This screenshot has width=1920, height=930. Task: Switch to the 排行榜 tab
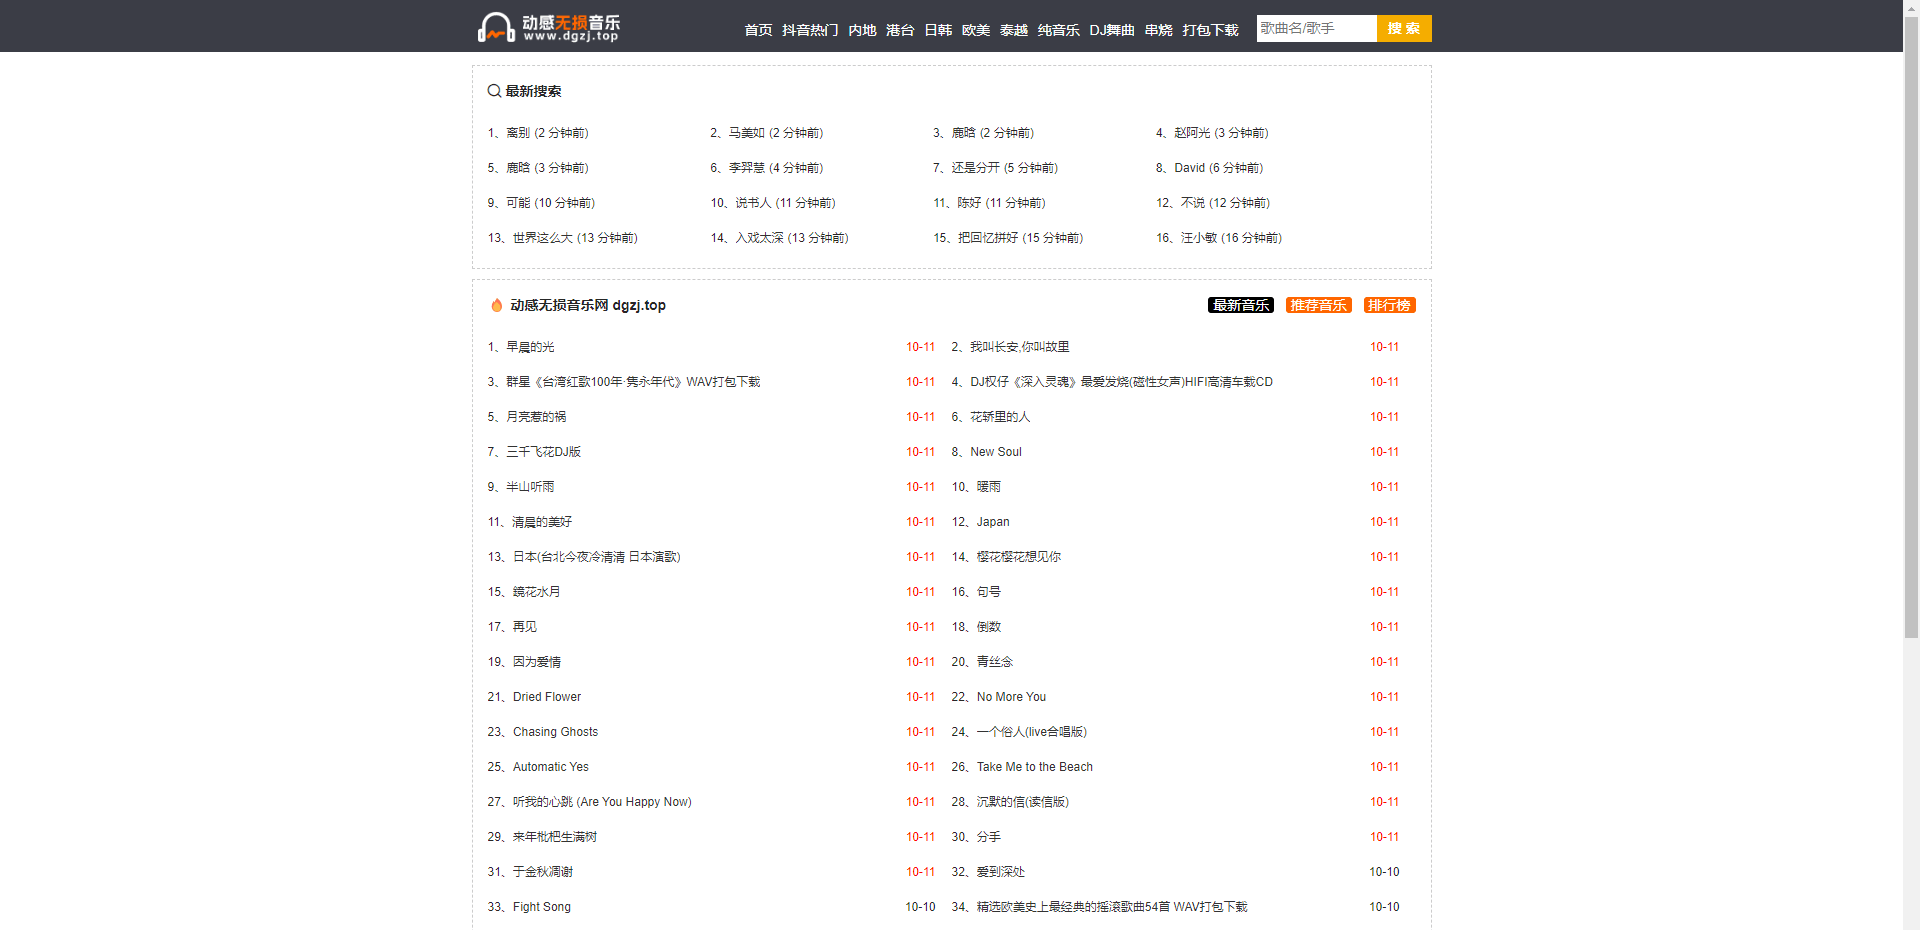coord(1390,305)
